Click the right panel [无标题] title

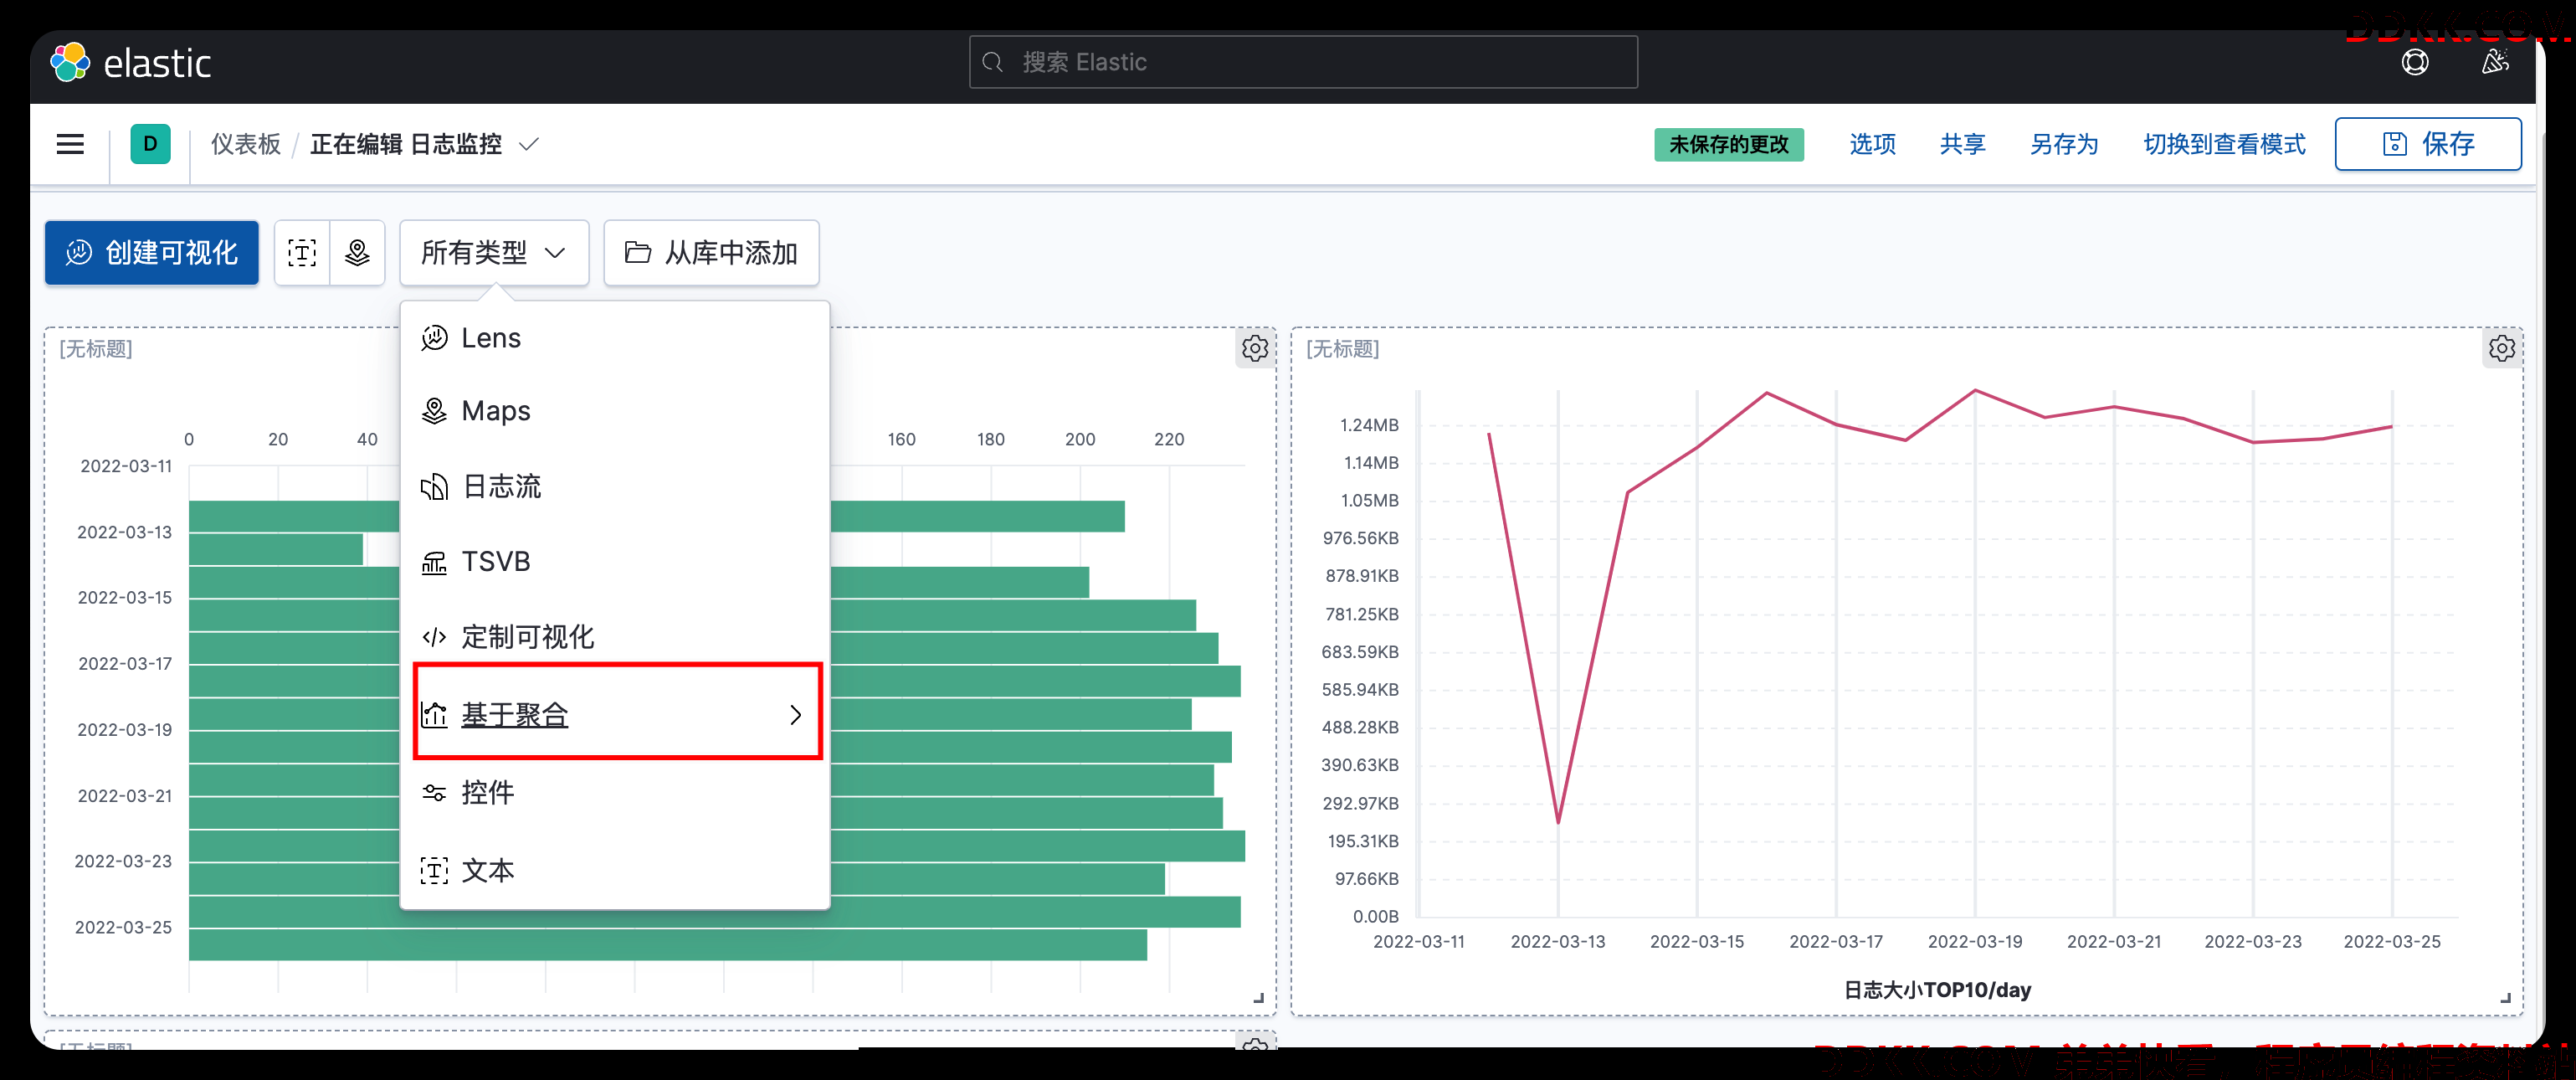(1343, 349)
